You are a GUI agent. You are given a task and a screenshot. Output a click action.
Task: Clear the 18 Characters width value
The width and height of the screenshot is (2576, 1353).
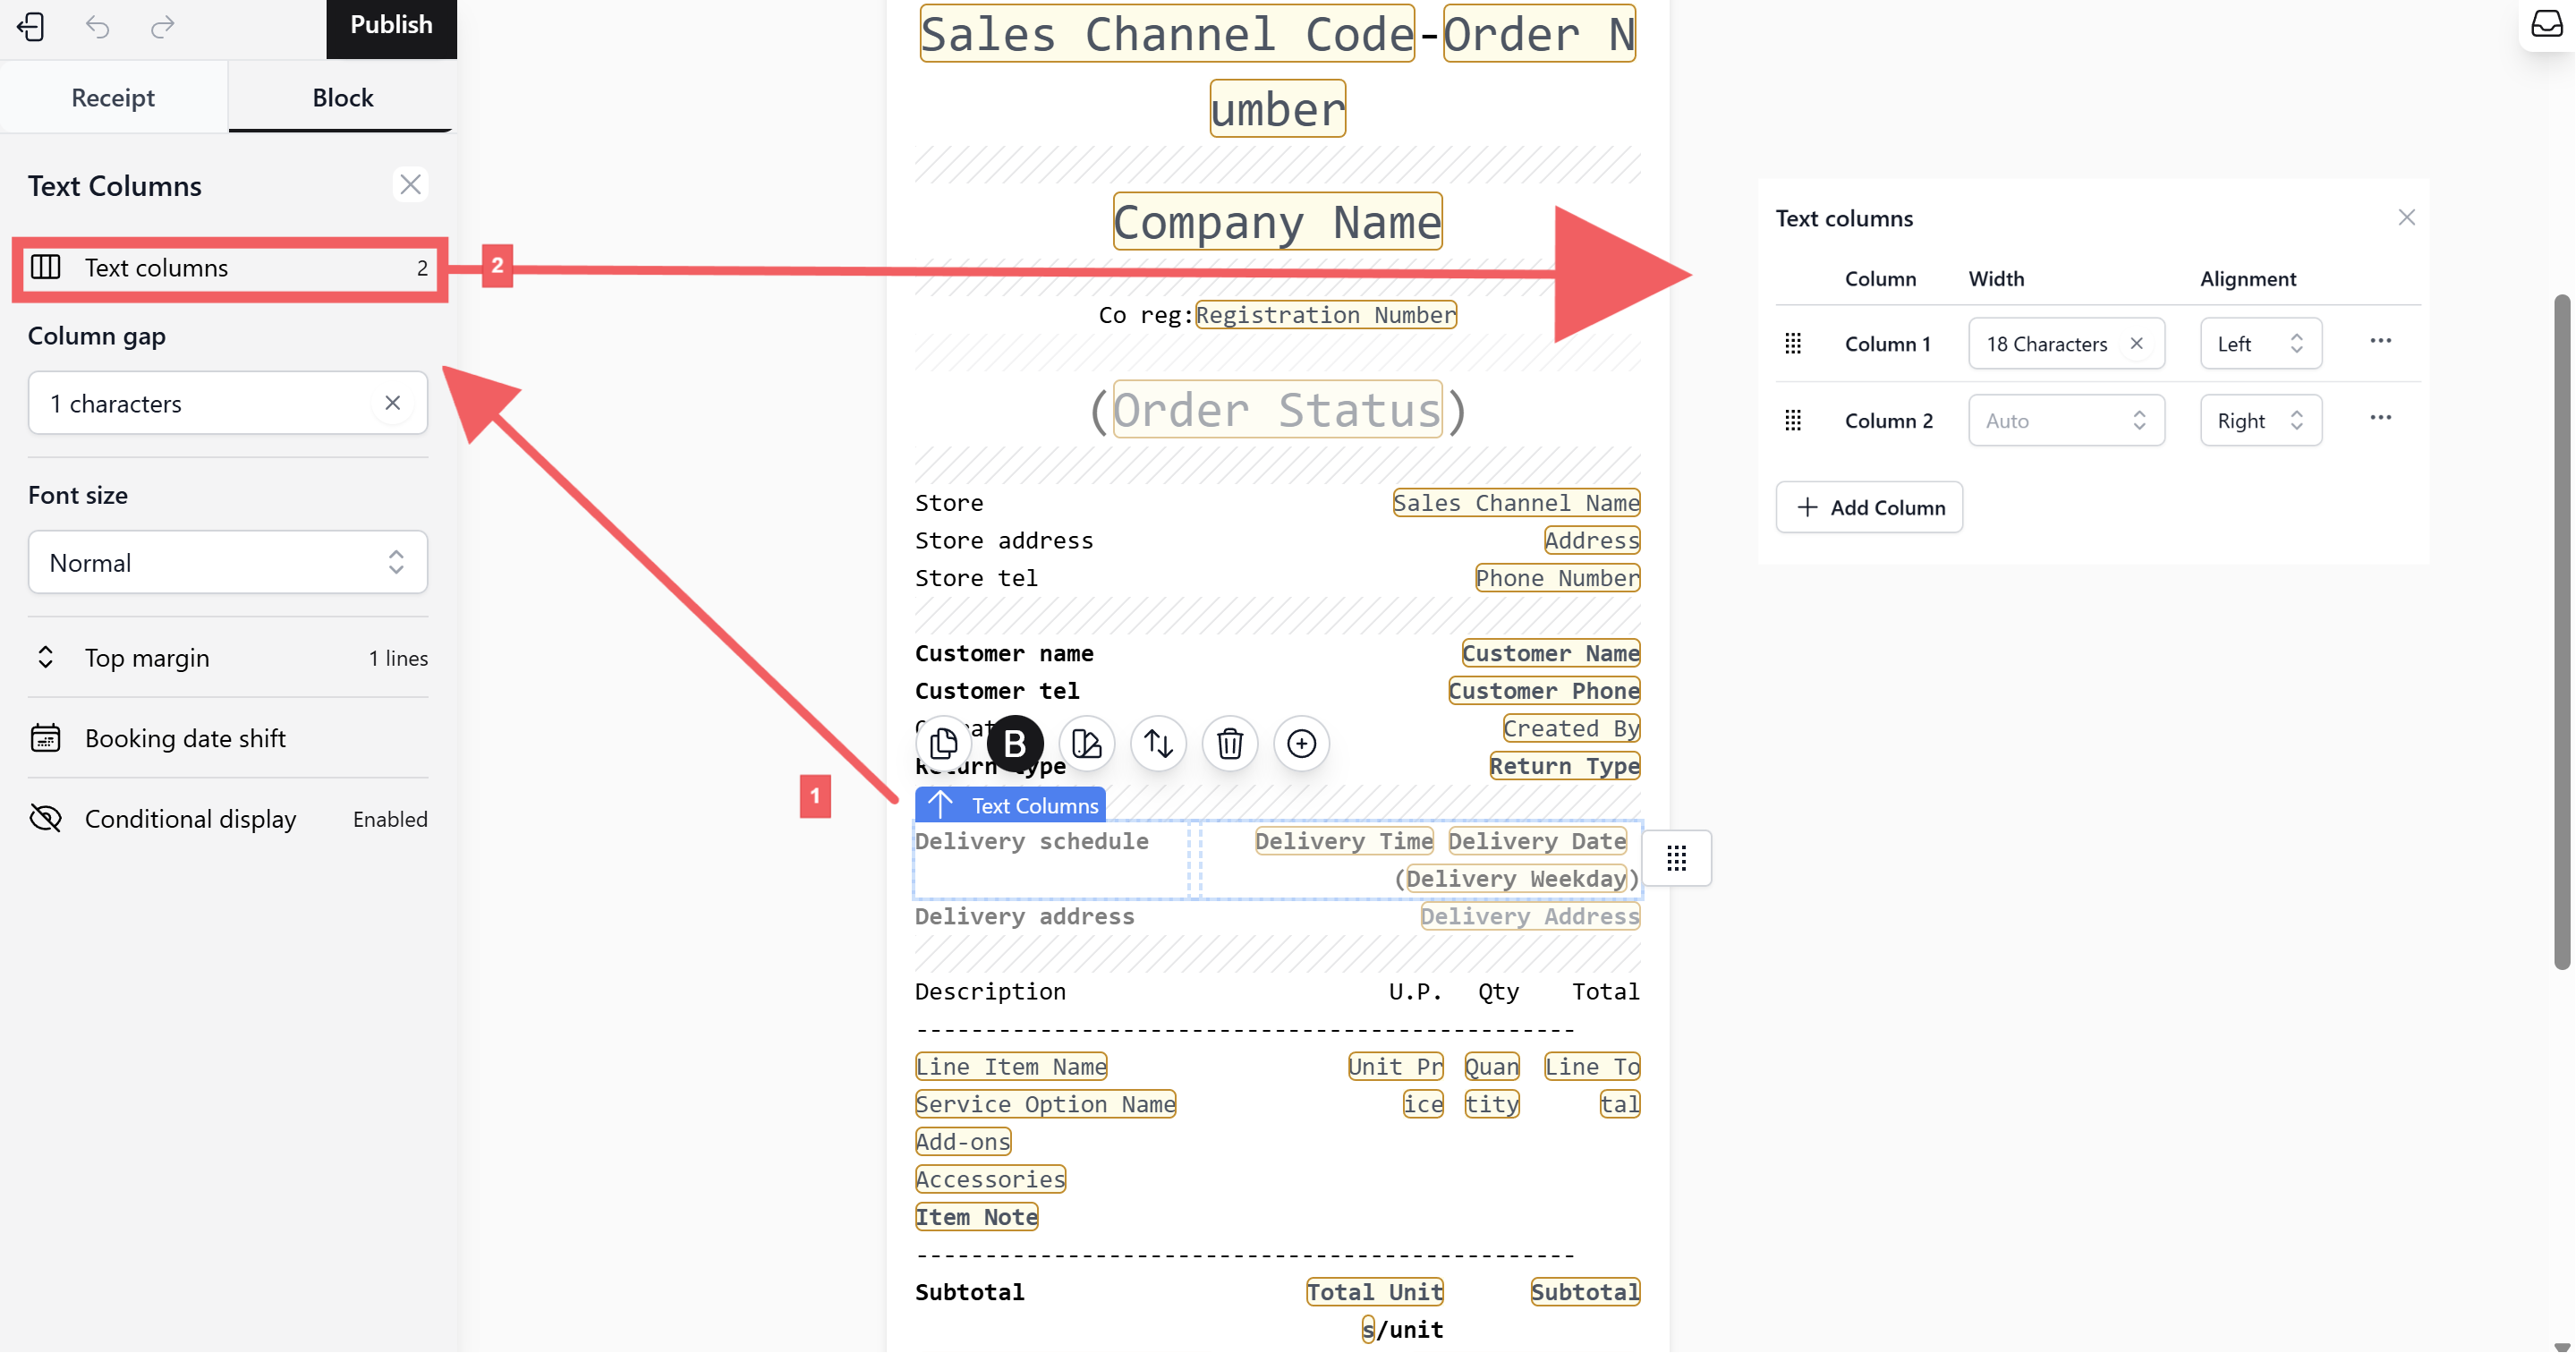click(2136, 343)
